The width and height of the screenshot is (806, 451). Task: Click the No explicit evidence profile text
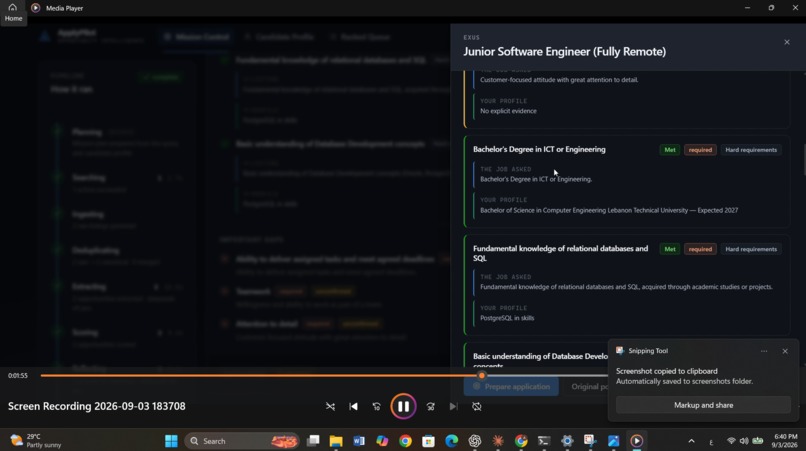click(508, 111)
